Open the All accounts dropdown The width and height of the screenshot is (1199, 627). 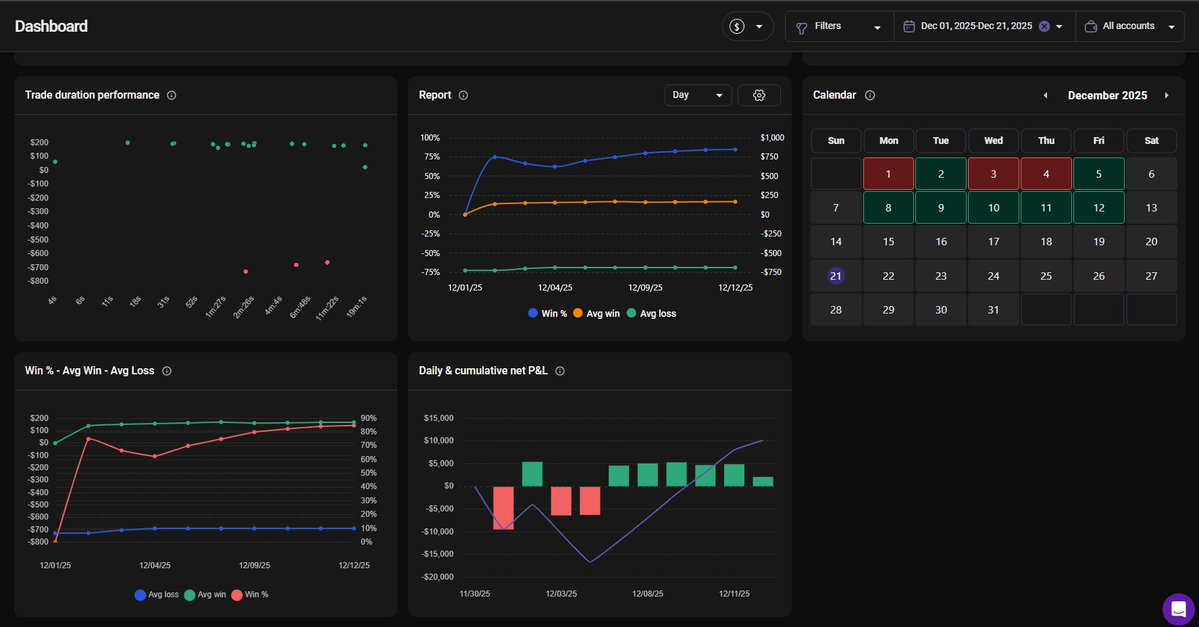[1130, 27]
